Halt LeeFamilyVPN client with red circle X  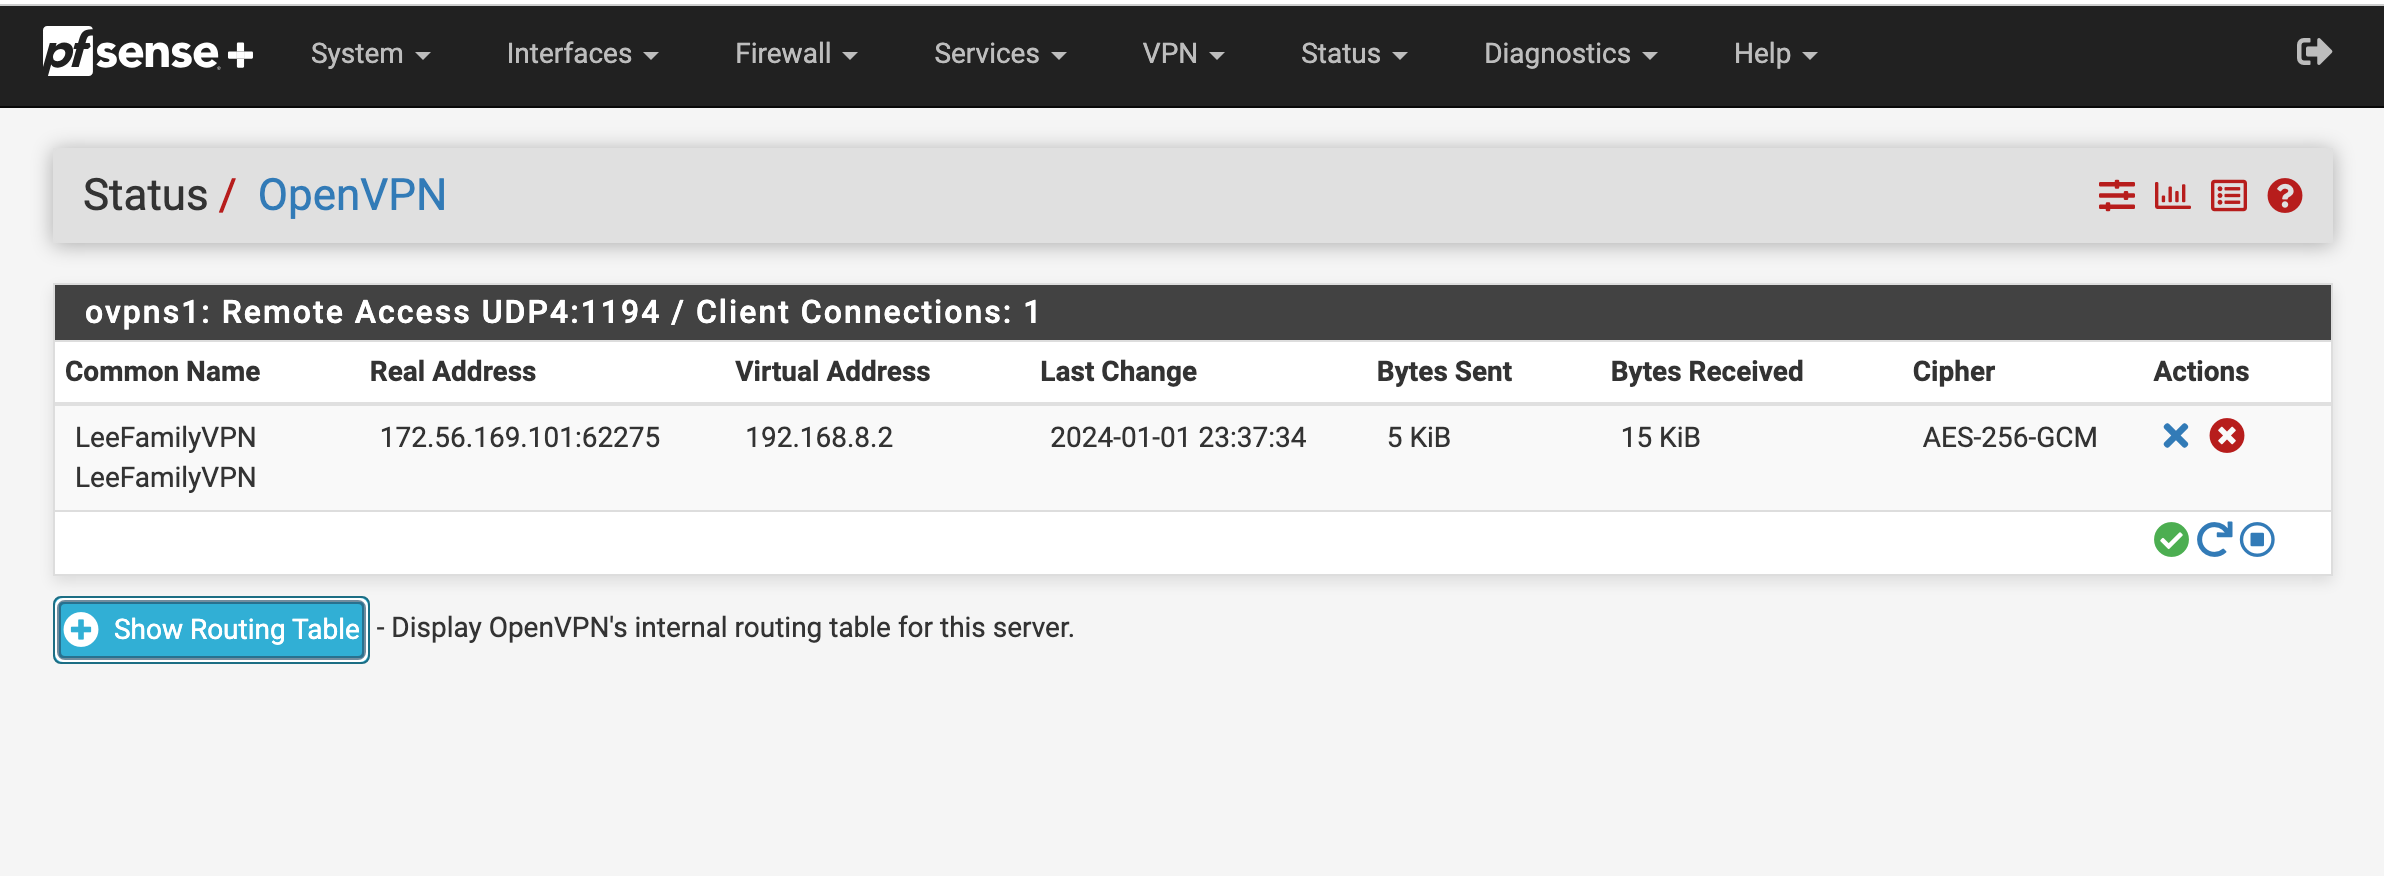click(2227, 436)
